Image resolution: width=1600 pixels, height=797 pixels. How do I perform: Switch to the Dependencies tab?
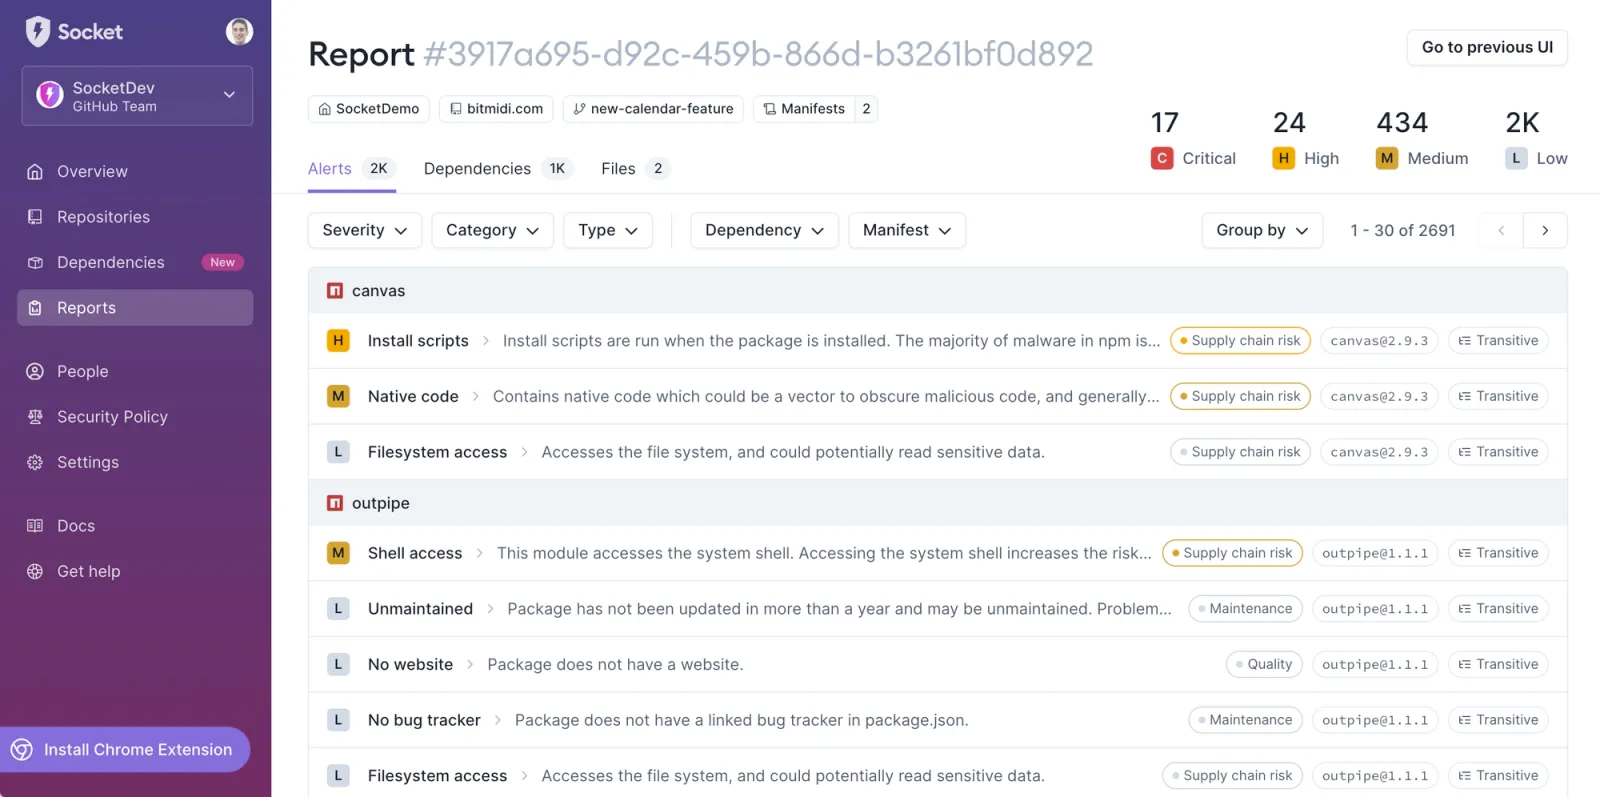tap(498, 169)
